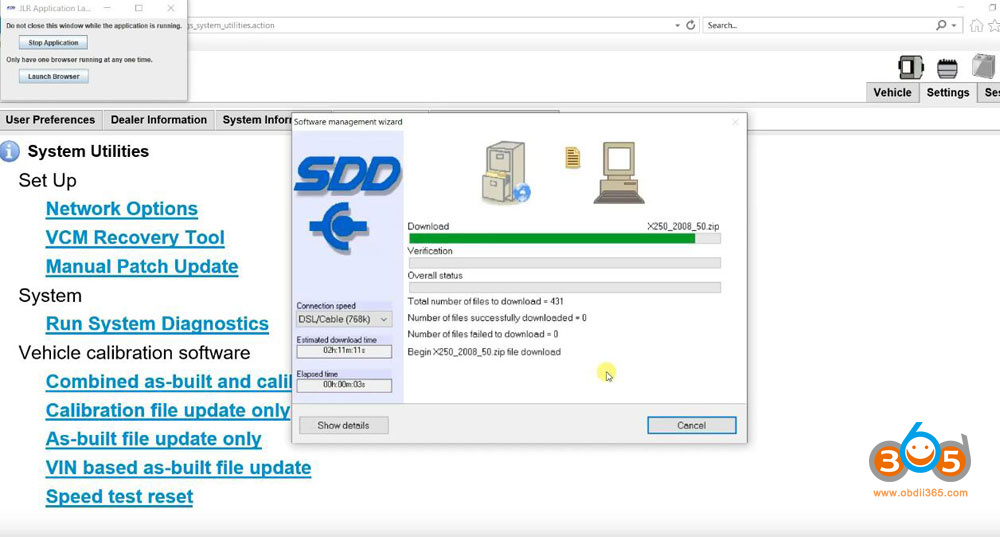This screenshot has height=537, width=1000.
Task: Click the browser home icon
Action: pyautogui.click(x=976, y=26)
